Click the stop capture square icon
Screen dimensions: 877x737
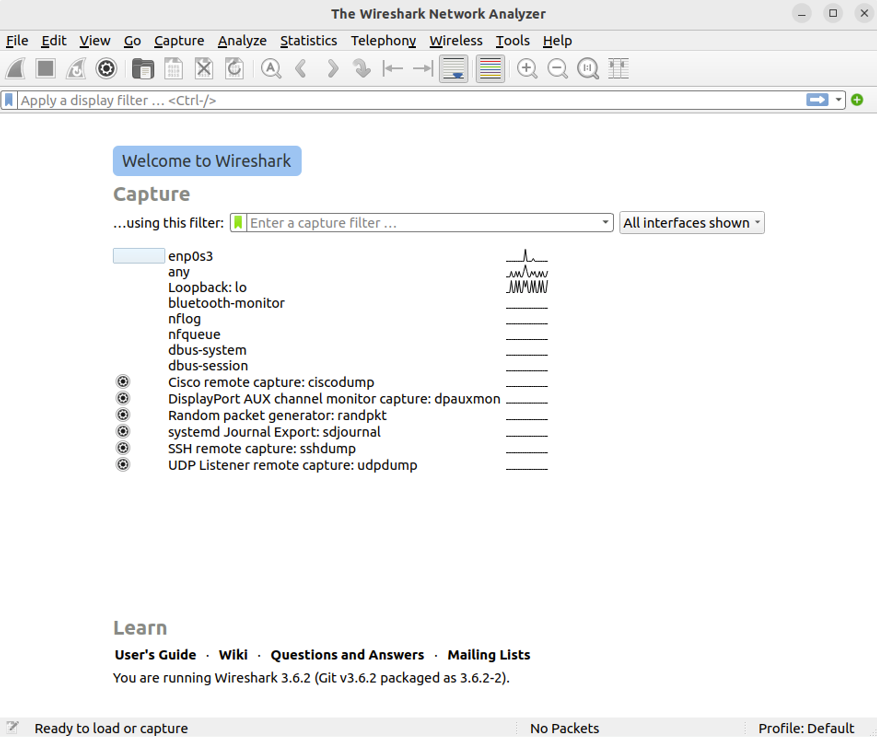click(45, 69)
